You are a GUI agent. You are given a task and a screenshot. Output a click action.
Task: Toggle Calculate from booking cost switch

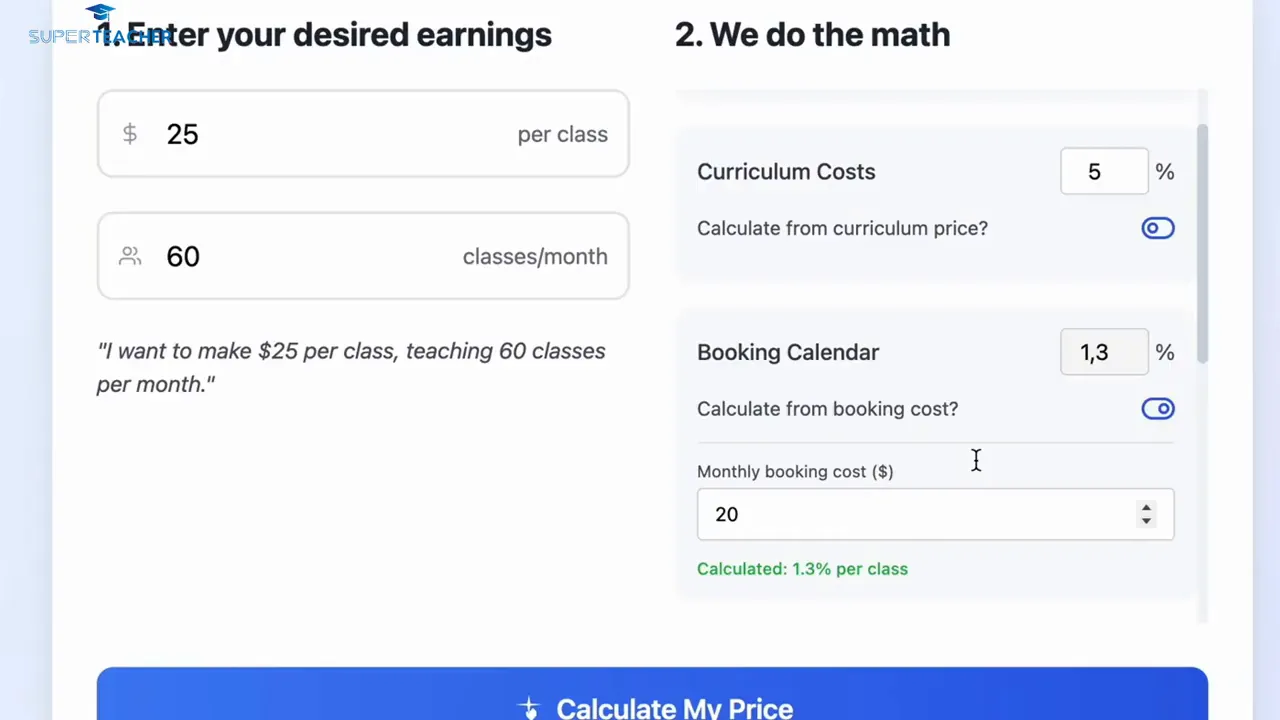1157,408
